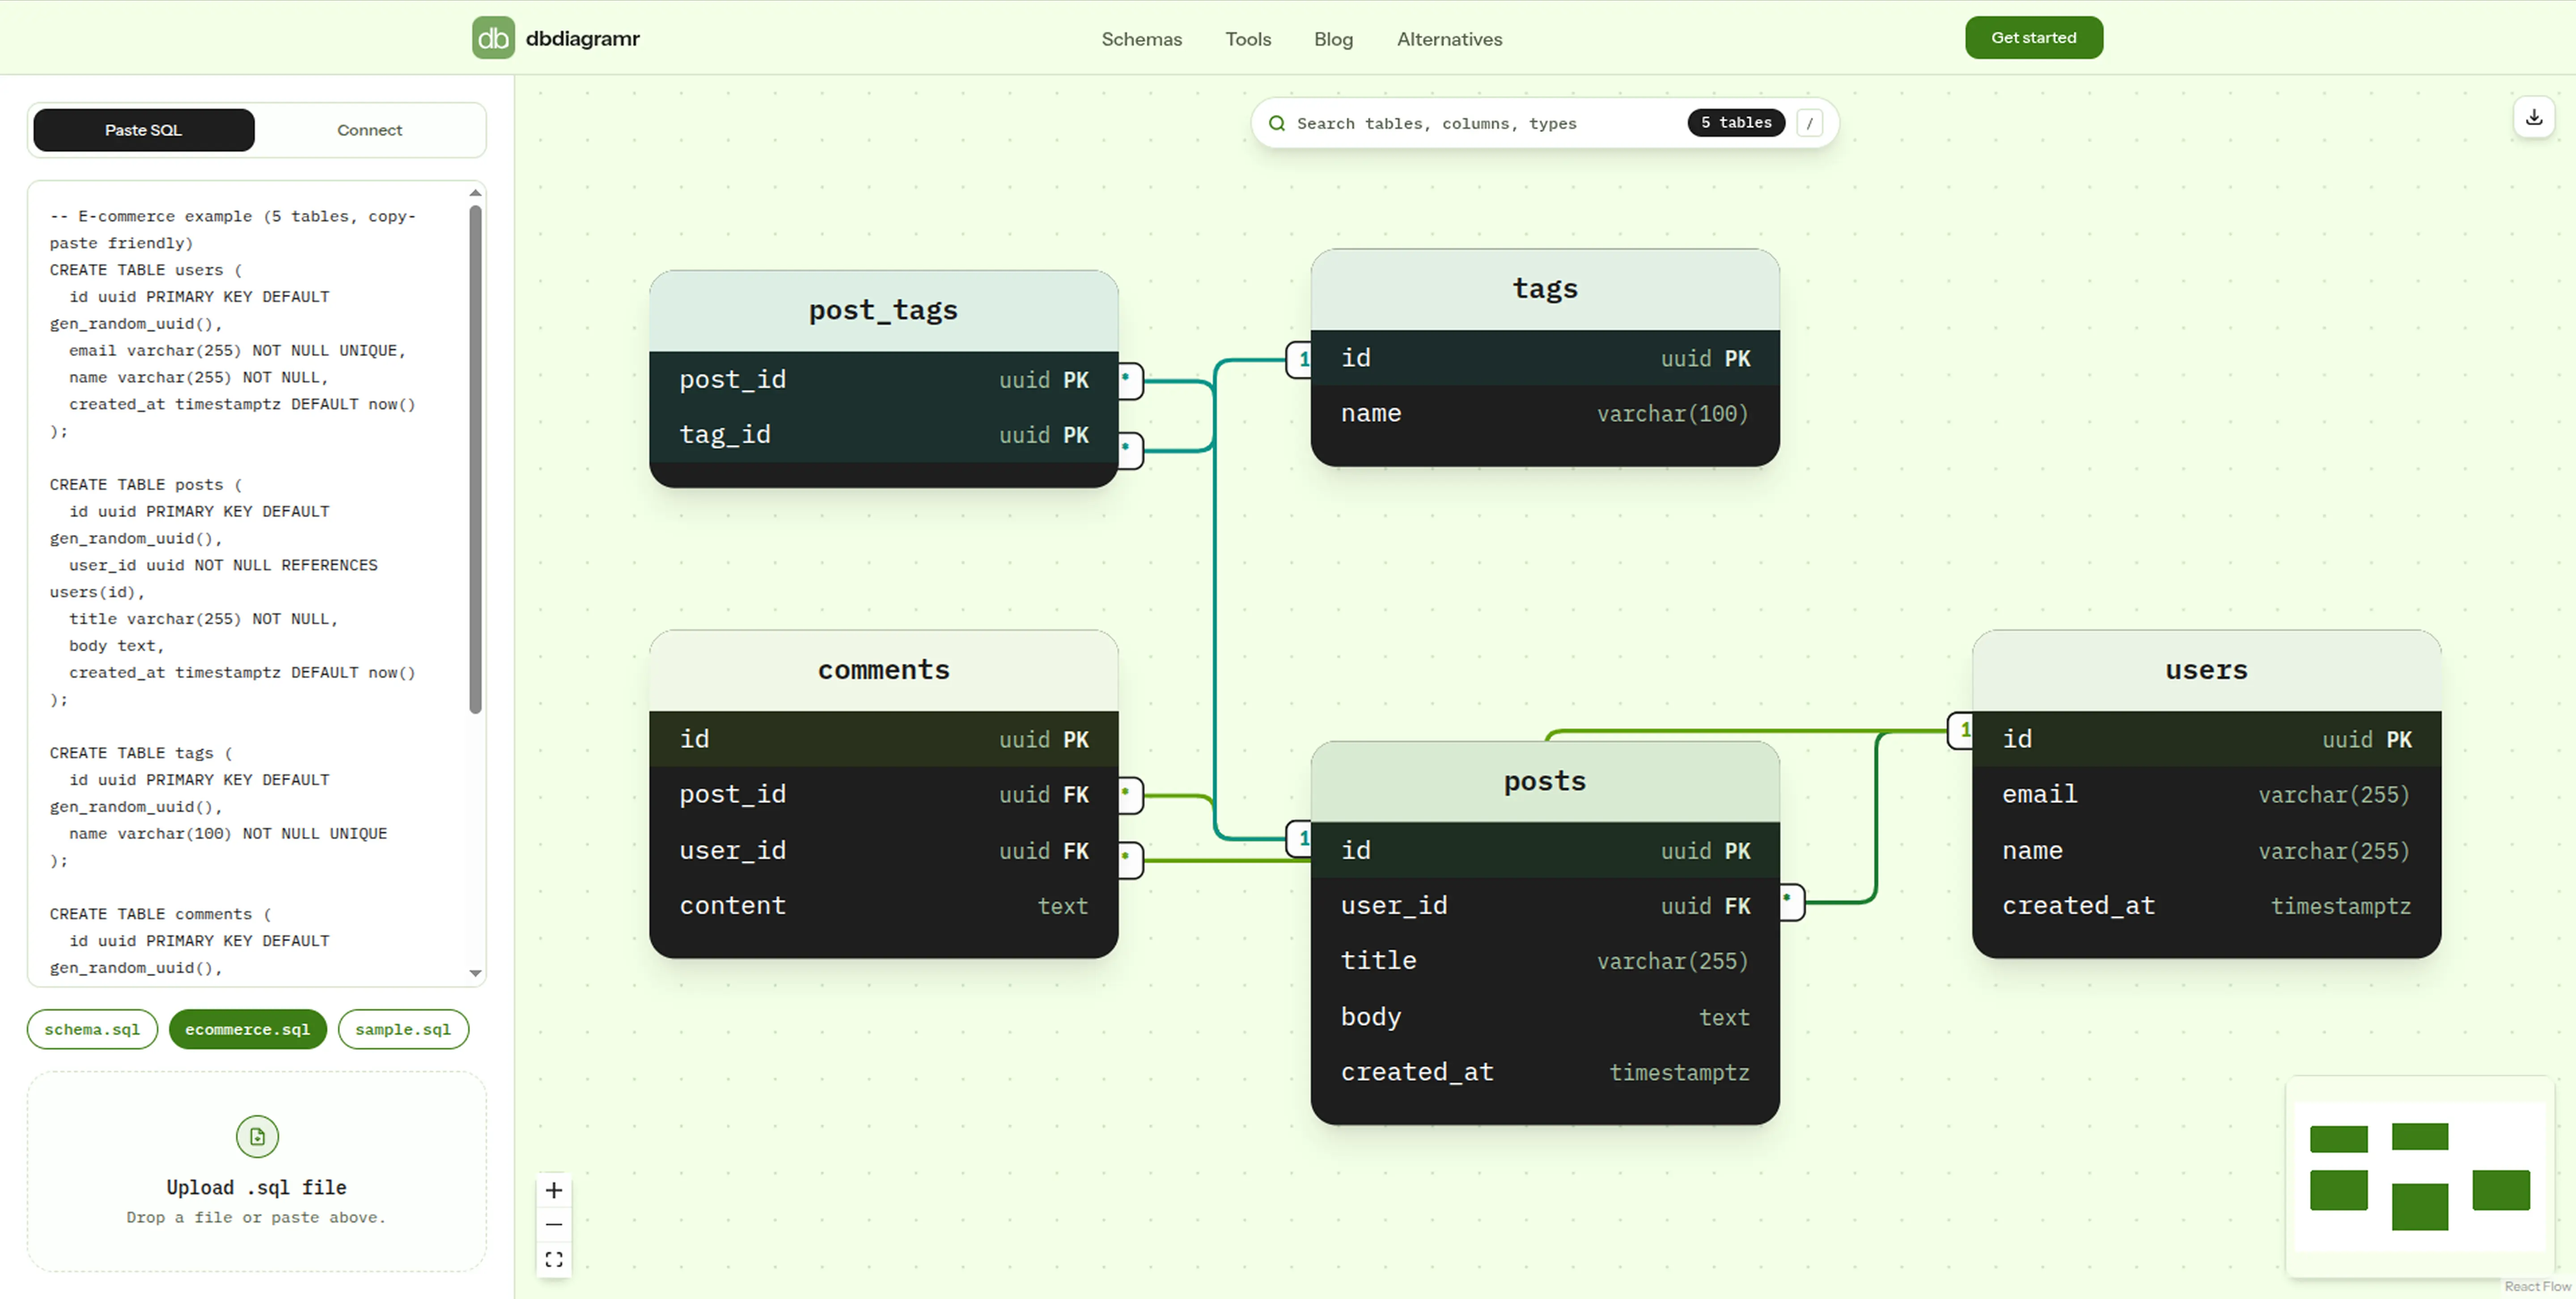The image size is (2576, 1299).
Task: Click the SQL editor scrollbar thumb
Action: pos(475,460)
